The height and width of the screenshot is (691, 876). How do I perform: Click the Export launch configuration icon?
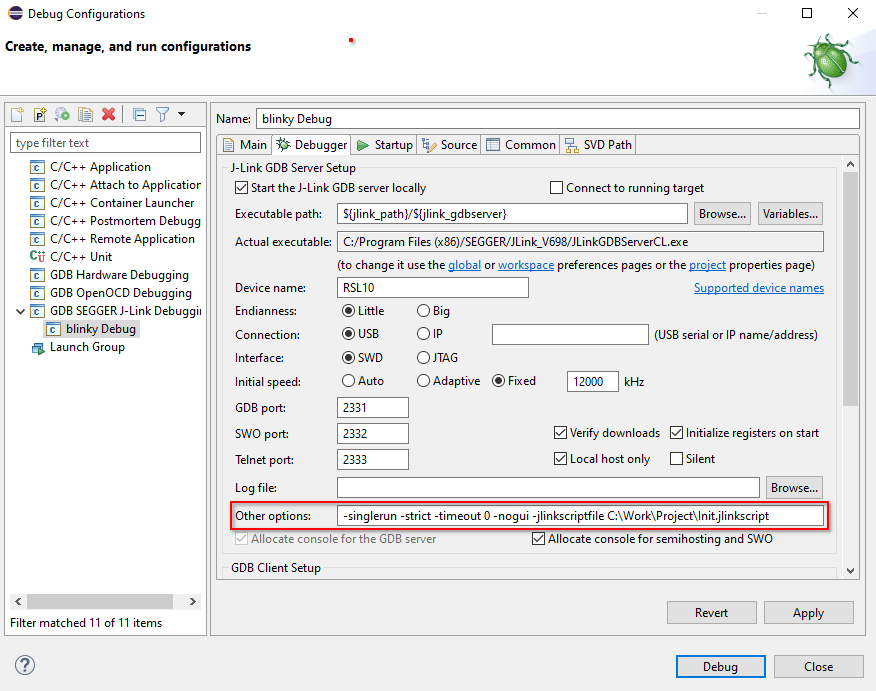pyautogui.click(x=62, y=115)
